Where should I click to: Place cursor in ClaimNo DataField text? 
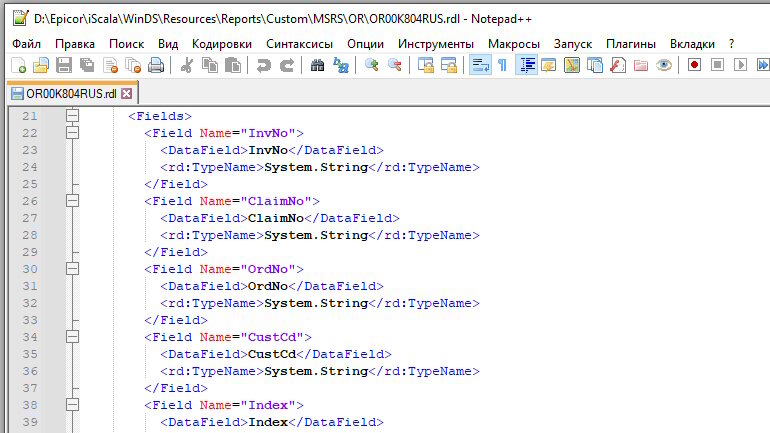tap(276, 218)
